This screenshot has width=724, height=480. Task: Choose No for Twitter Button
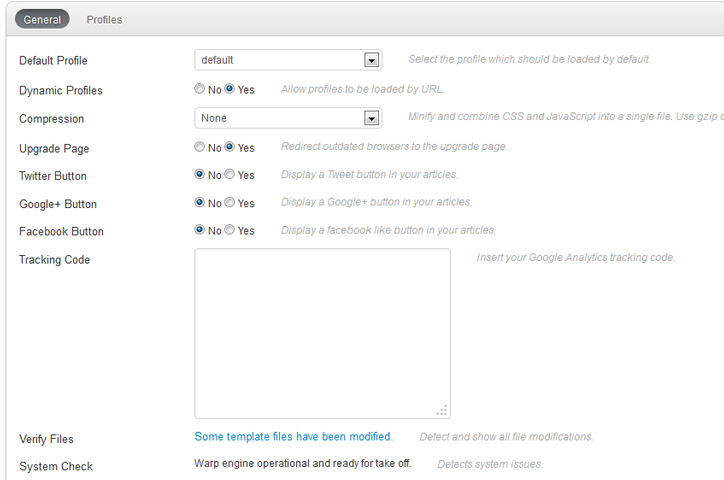[x=200, y=174]
